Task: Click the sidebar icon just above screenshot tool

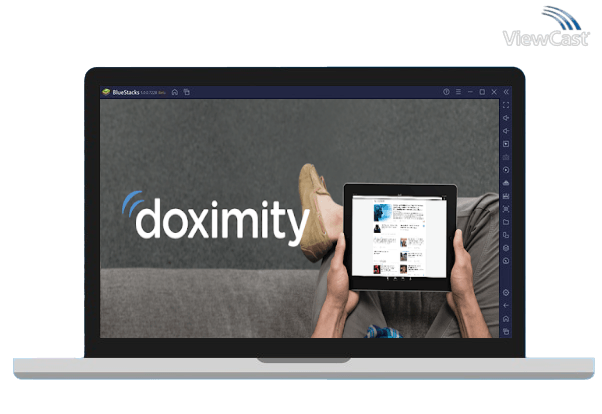Action: (x=506, y=196)
